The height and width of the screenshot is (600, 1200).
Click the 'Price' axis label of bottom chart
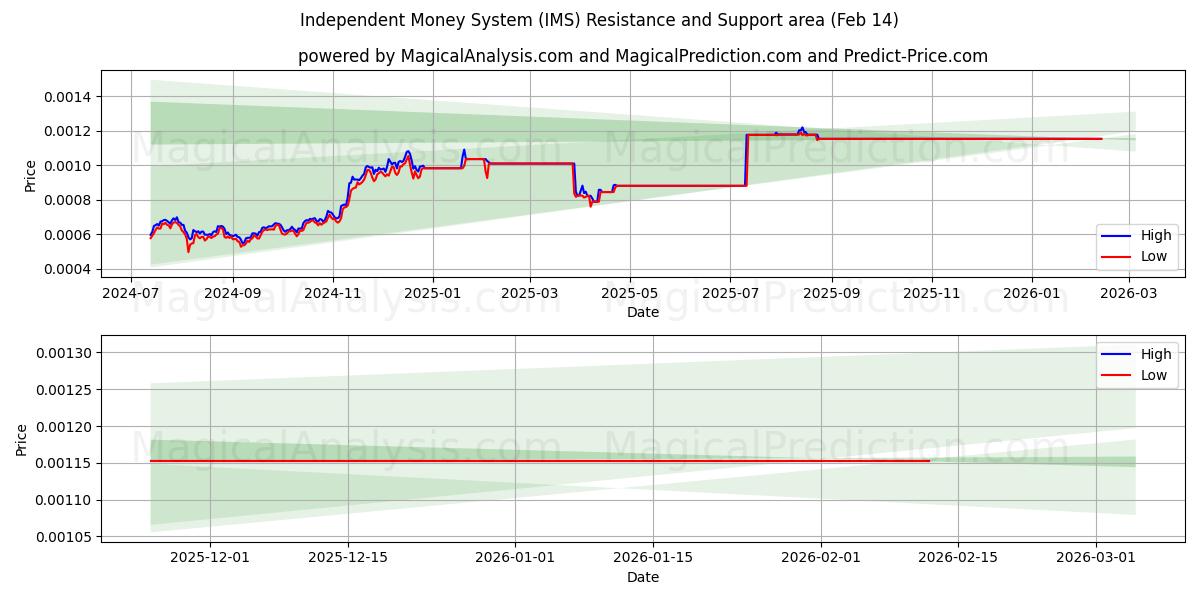point(22,440)
